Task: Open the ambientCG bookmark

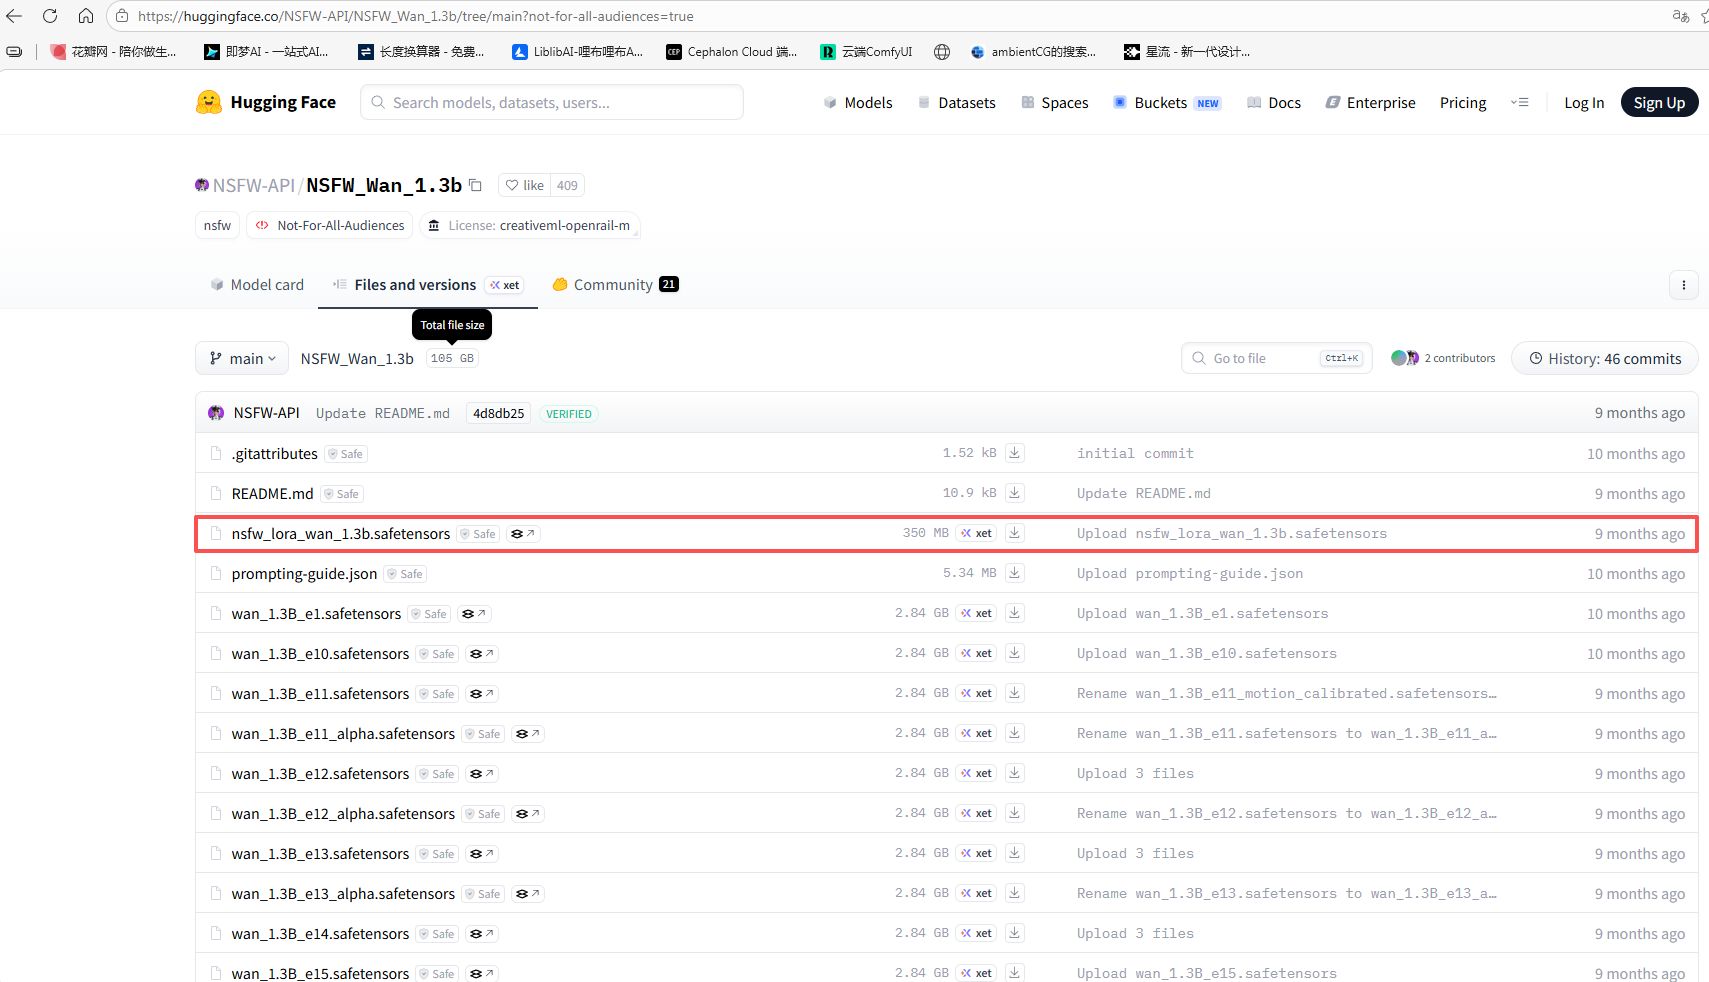Action: (1033, 52)
